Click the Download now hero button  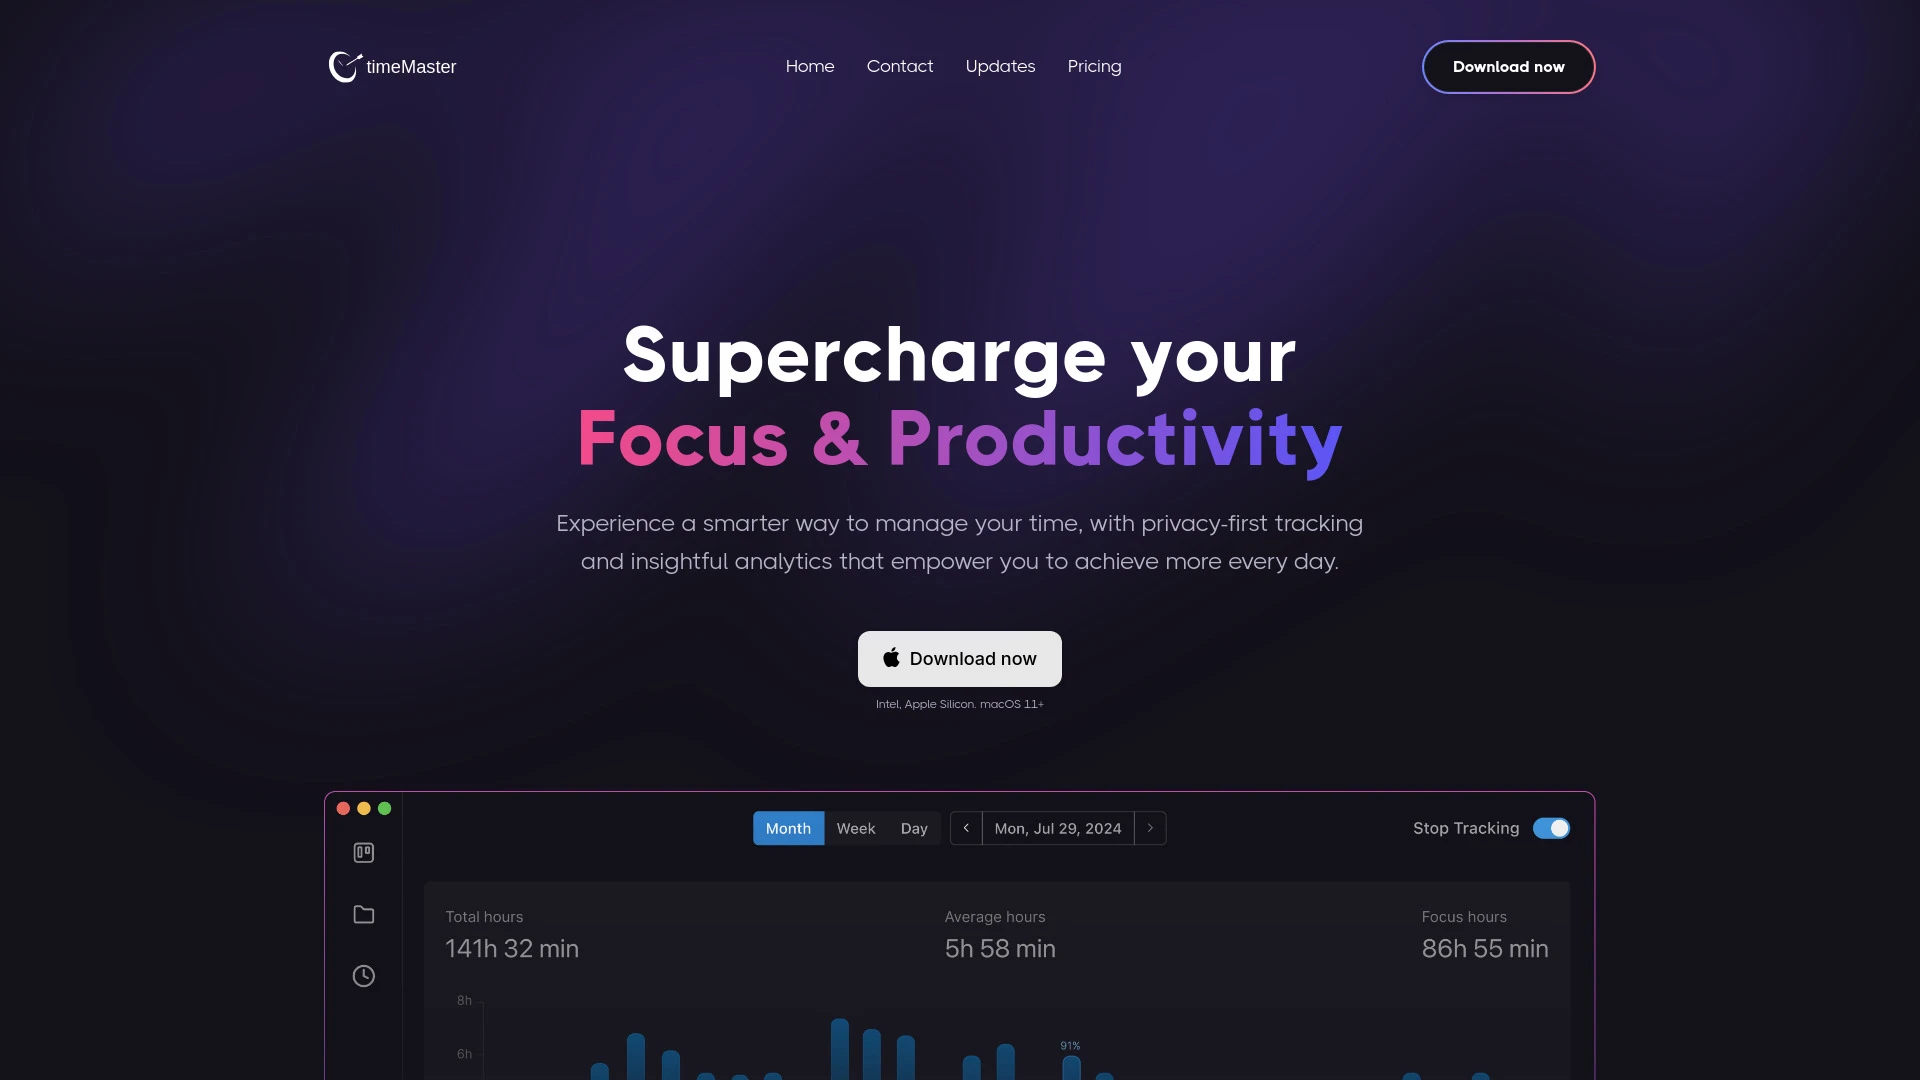point(959,658)
